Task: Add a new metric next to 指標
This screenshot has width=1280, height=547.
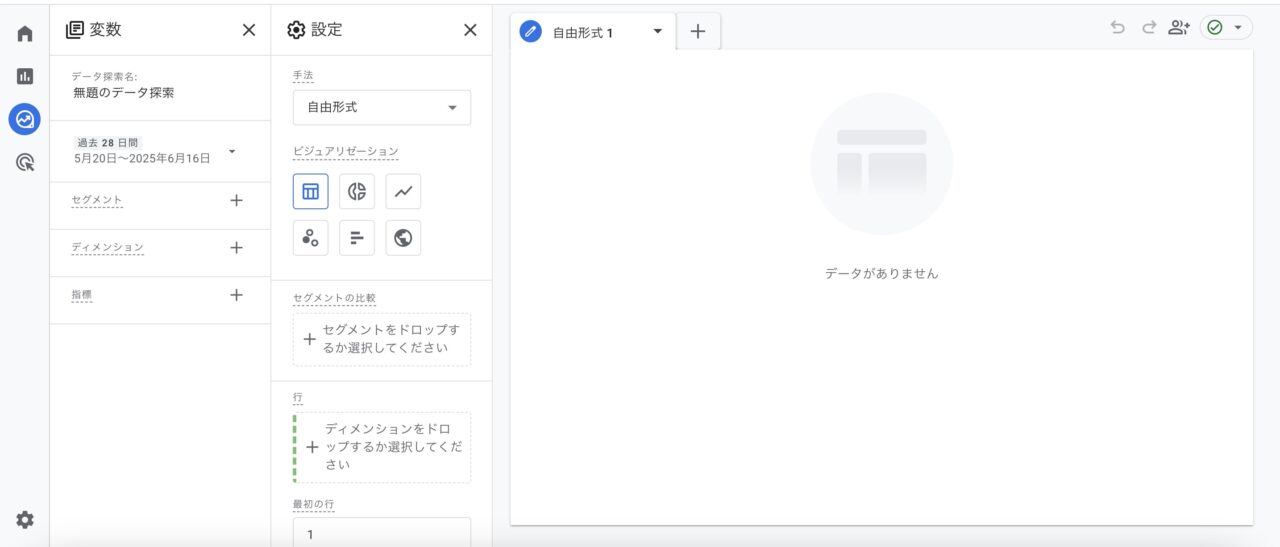Action: (236, 295)
